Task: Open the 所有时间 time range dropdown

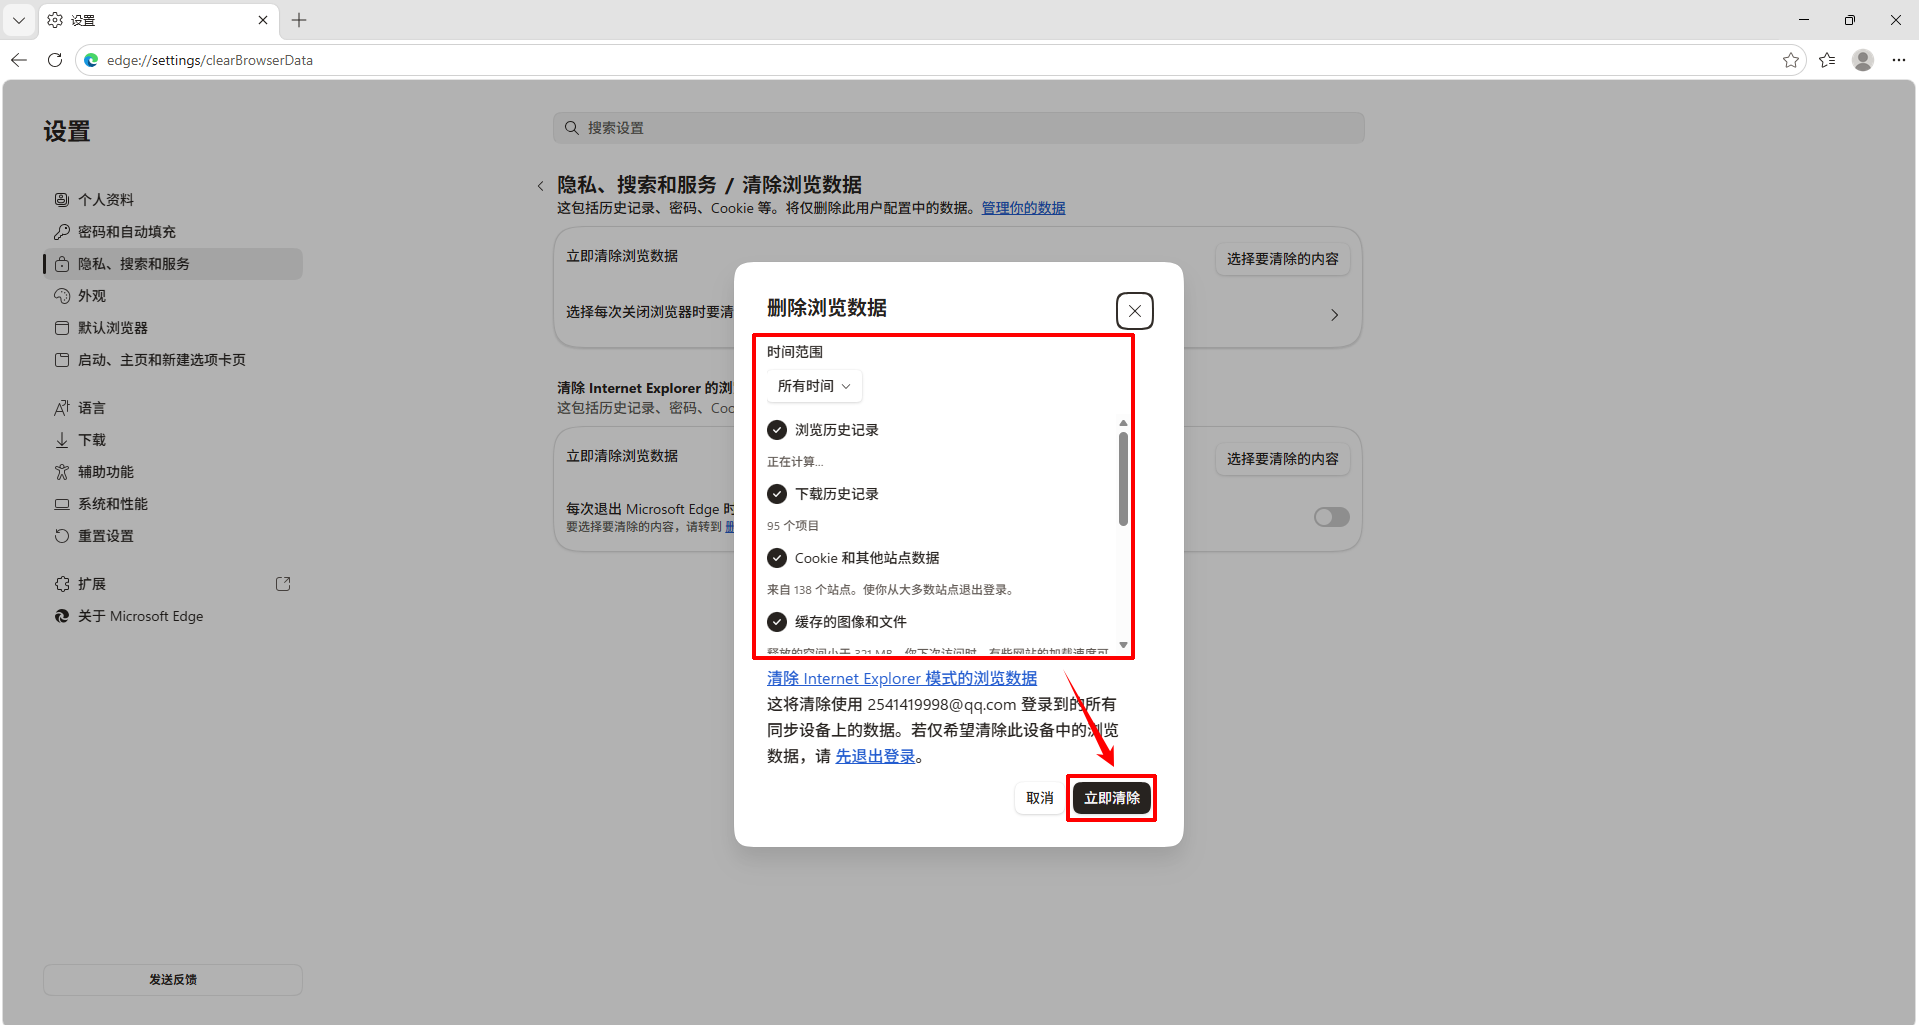Action: pyautogui.click(x=814, y=386)
